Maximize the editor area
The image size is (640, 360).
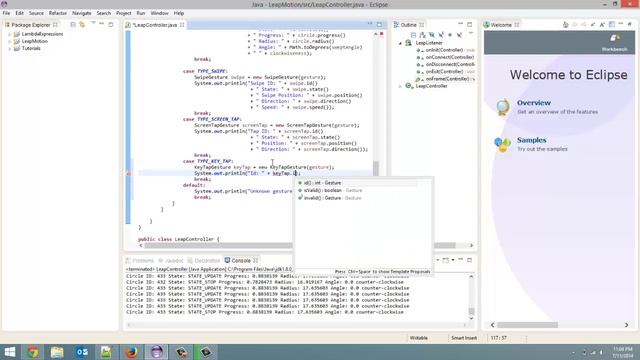click(379, 24)
